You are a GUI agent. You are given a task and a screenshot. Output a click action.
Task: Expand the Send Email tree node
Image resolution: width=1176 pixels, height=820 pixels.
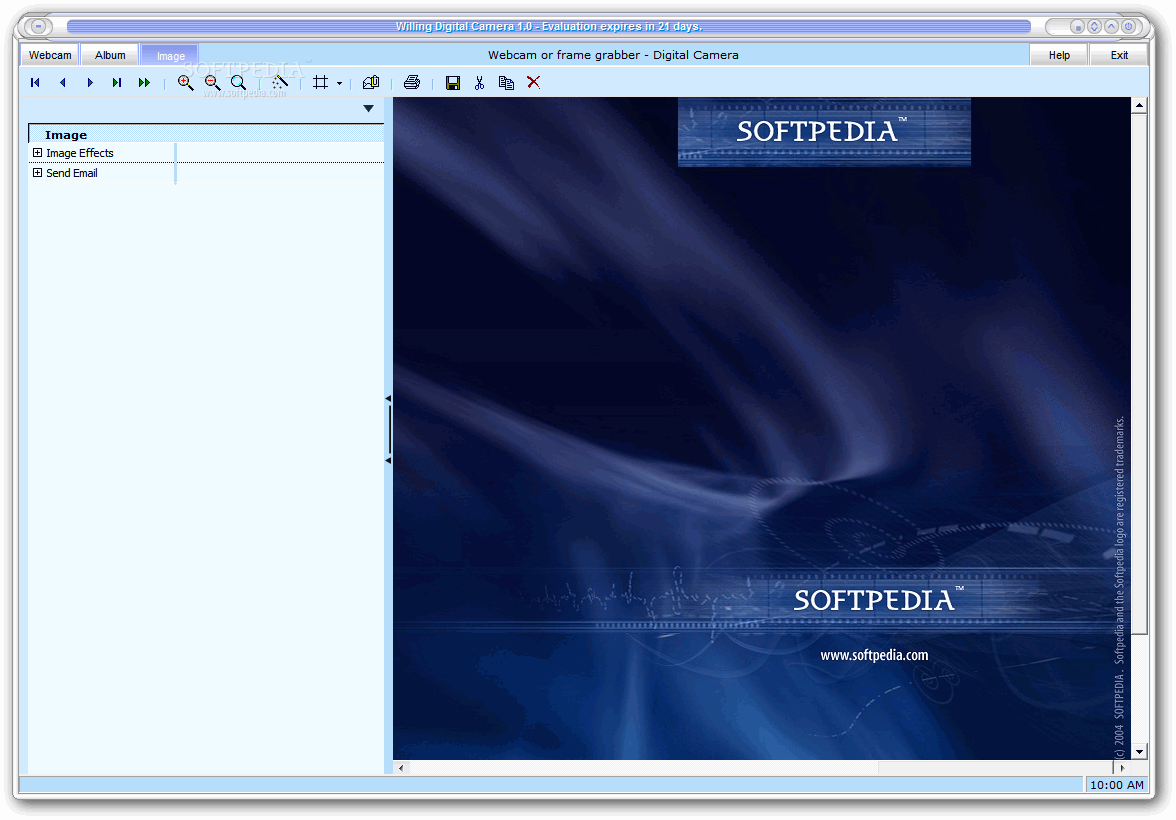pyautogui.click(x=38, y=173)
